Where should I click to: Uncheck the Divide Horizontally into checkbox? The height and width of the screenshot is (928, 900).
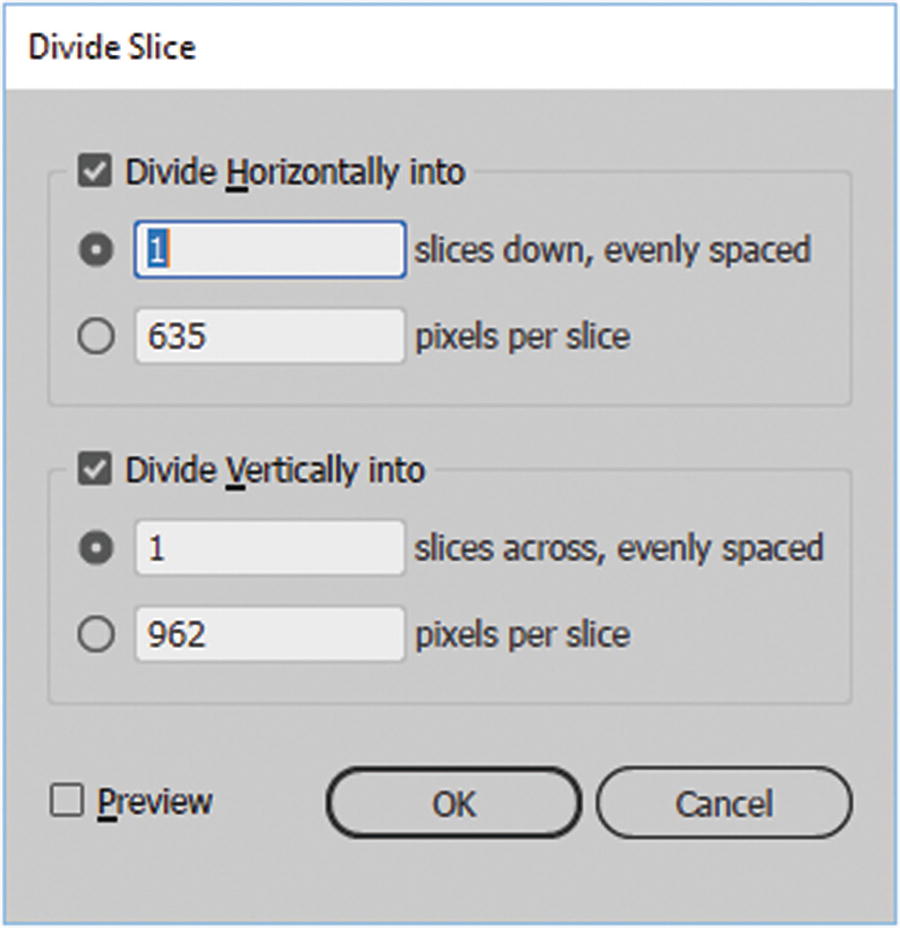[x=95, y=171]
